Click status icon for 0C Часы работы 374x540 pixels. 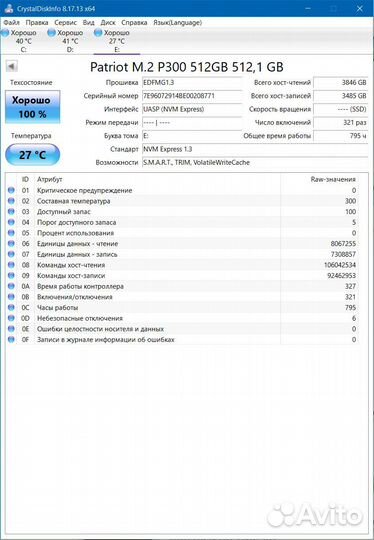11,308
